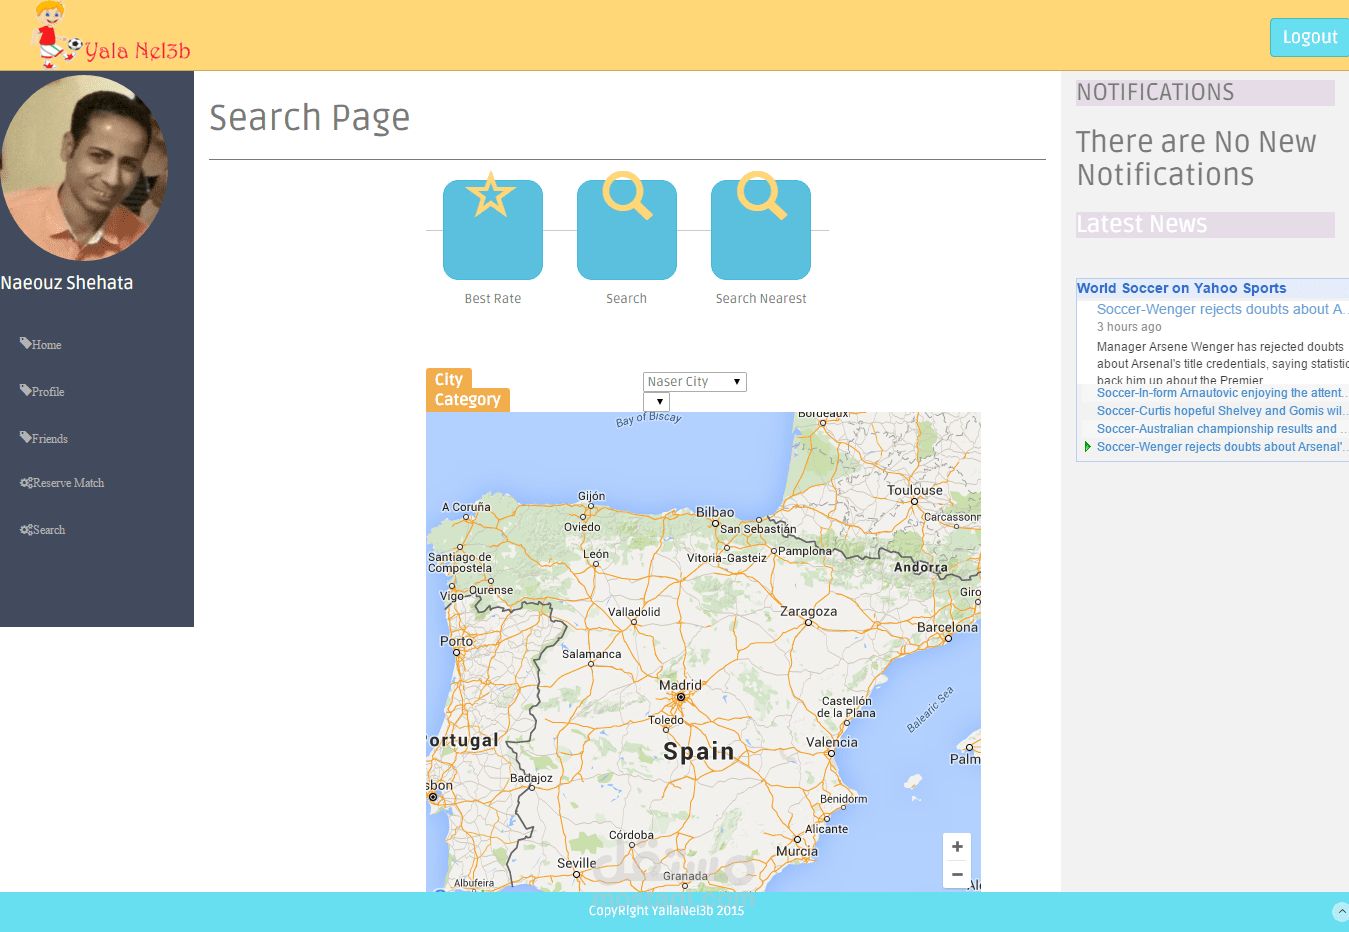Open the Naser City dropdown
Image resolution: width=1349 pixels, height=932 pixels.
(x=694, y=382)
